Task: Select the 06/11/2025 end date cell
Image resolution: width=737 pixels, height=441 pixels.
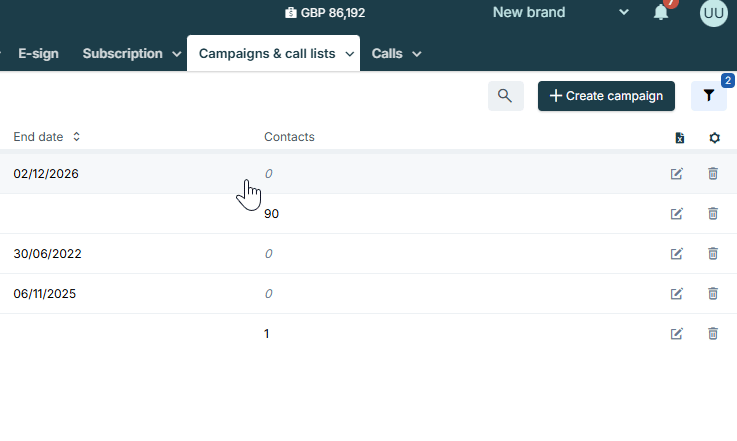Action: [x=45, y=294]
